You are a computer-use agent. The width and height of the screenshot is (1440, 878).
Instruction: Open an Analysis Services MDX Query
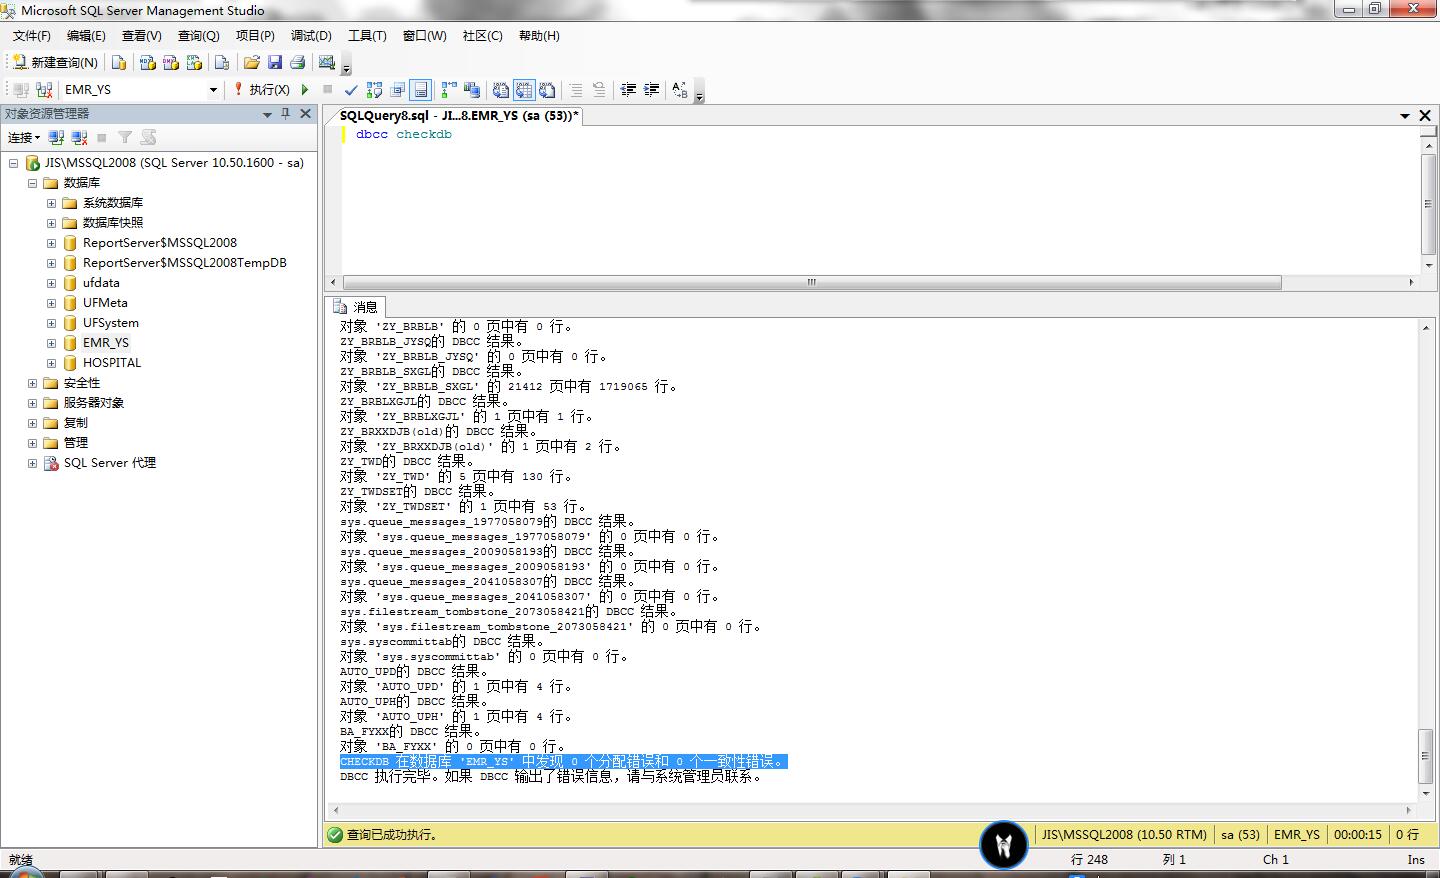pyautogui.click(x=148, y=62)
